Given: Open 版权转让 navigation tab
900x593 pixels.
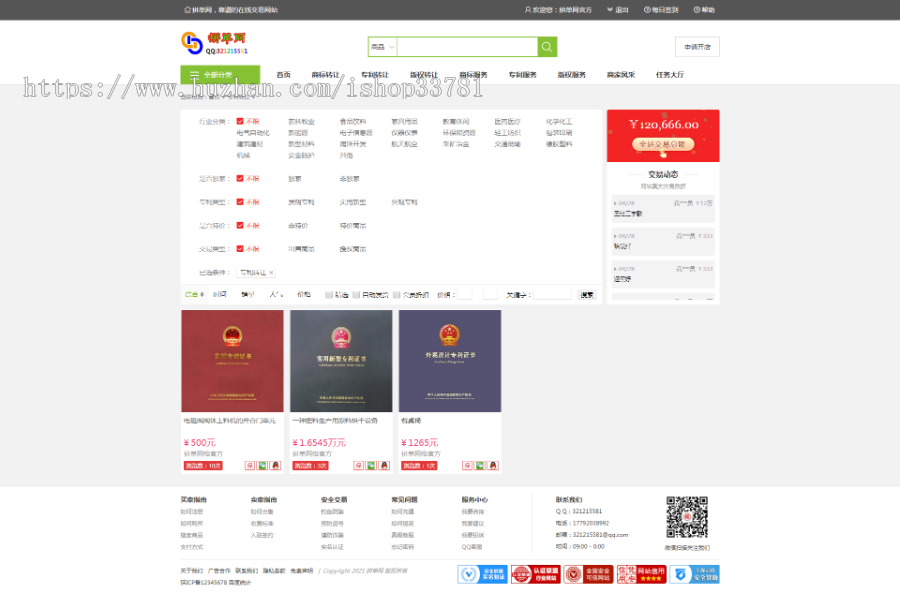Looking at the screenshot, I should [x=424, y=75].
